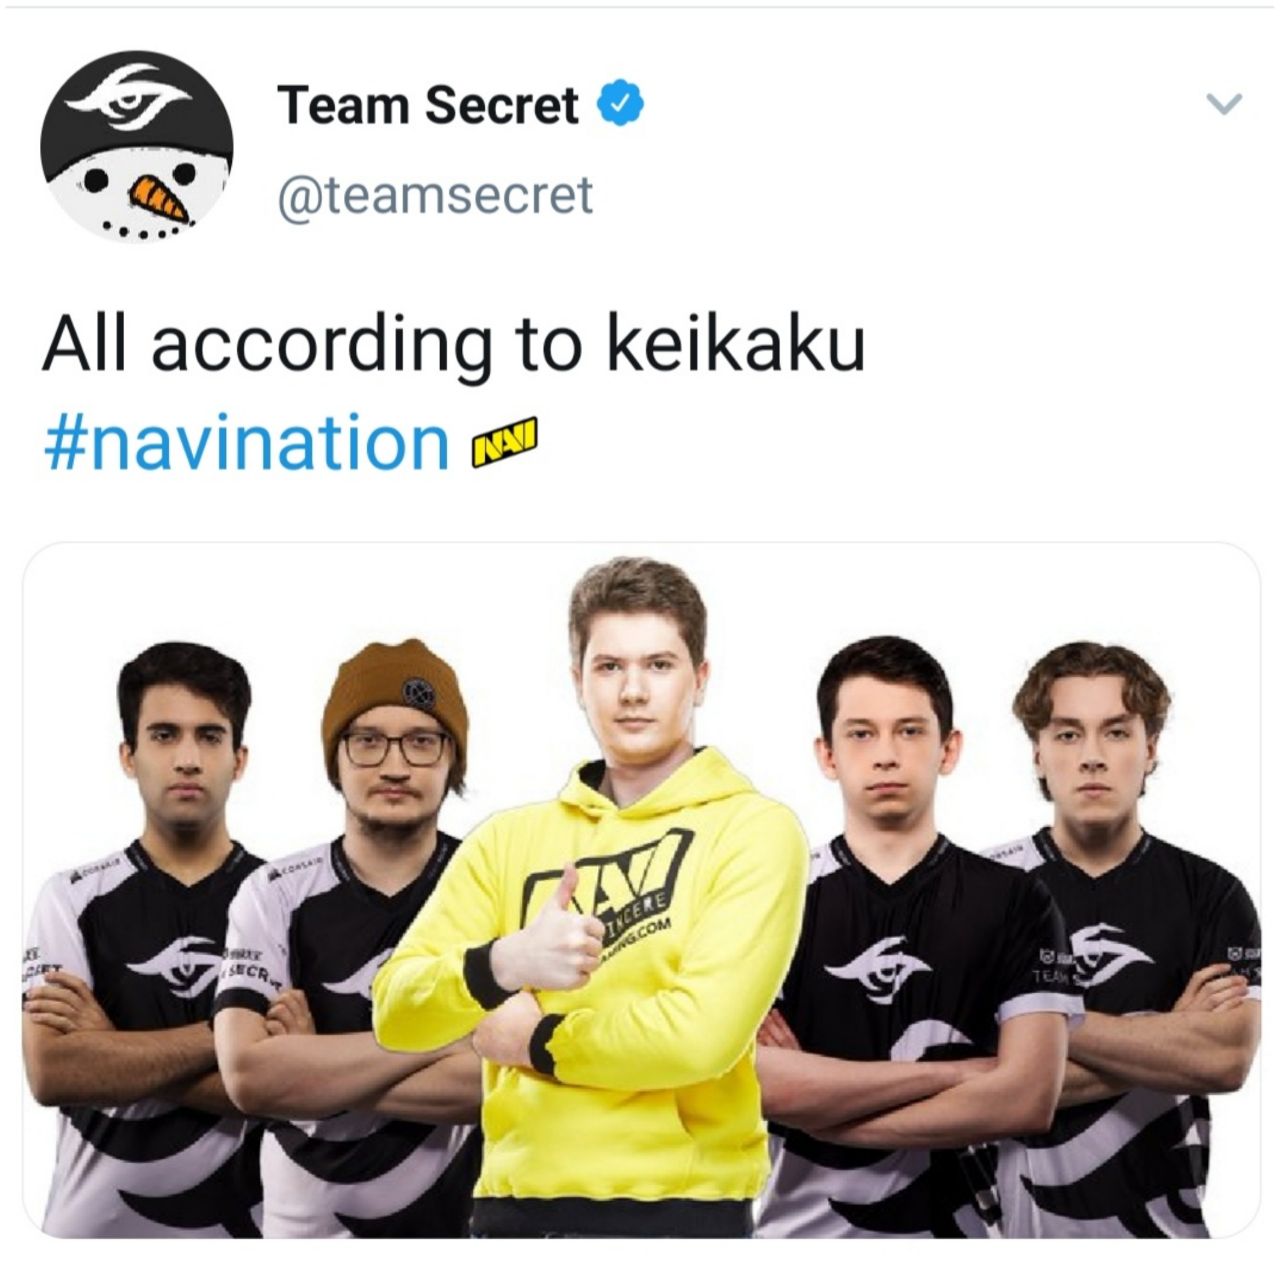Select the "All according to keikaku" text
The image size is (1280, 1280).
[453, 346]
